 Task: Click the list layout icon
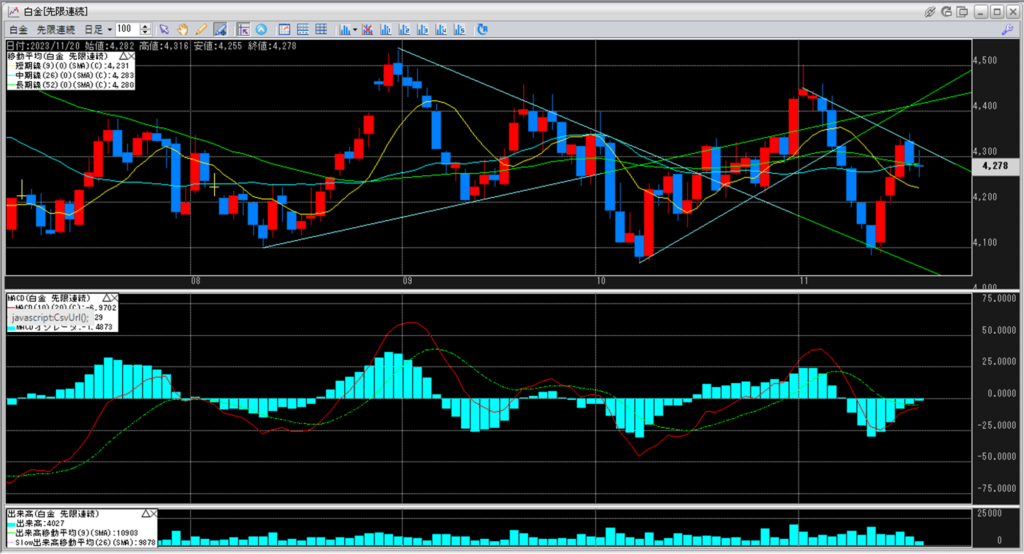click(x=302, y=29)
